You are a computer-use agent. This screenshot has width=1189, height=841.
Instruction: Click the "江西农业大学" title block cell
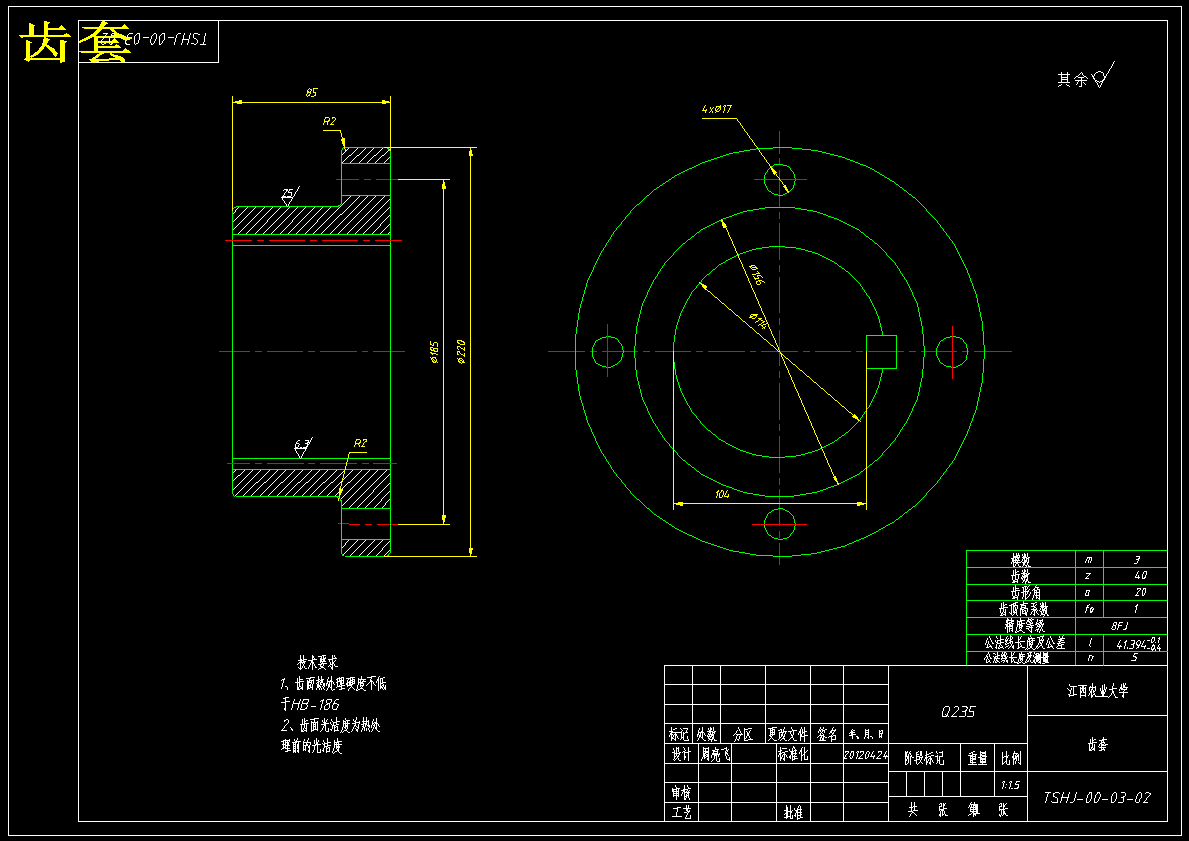coord(1097,691)
